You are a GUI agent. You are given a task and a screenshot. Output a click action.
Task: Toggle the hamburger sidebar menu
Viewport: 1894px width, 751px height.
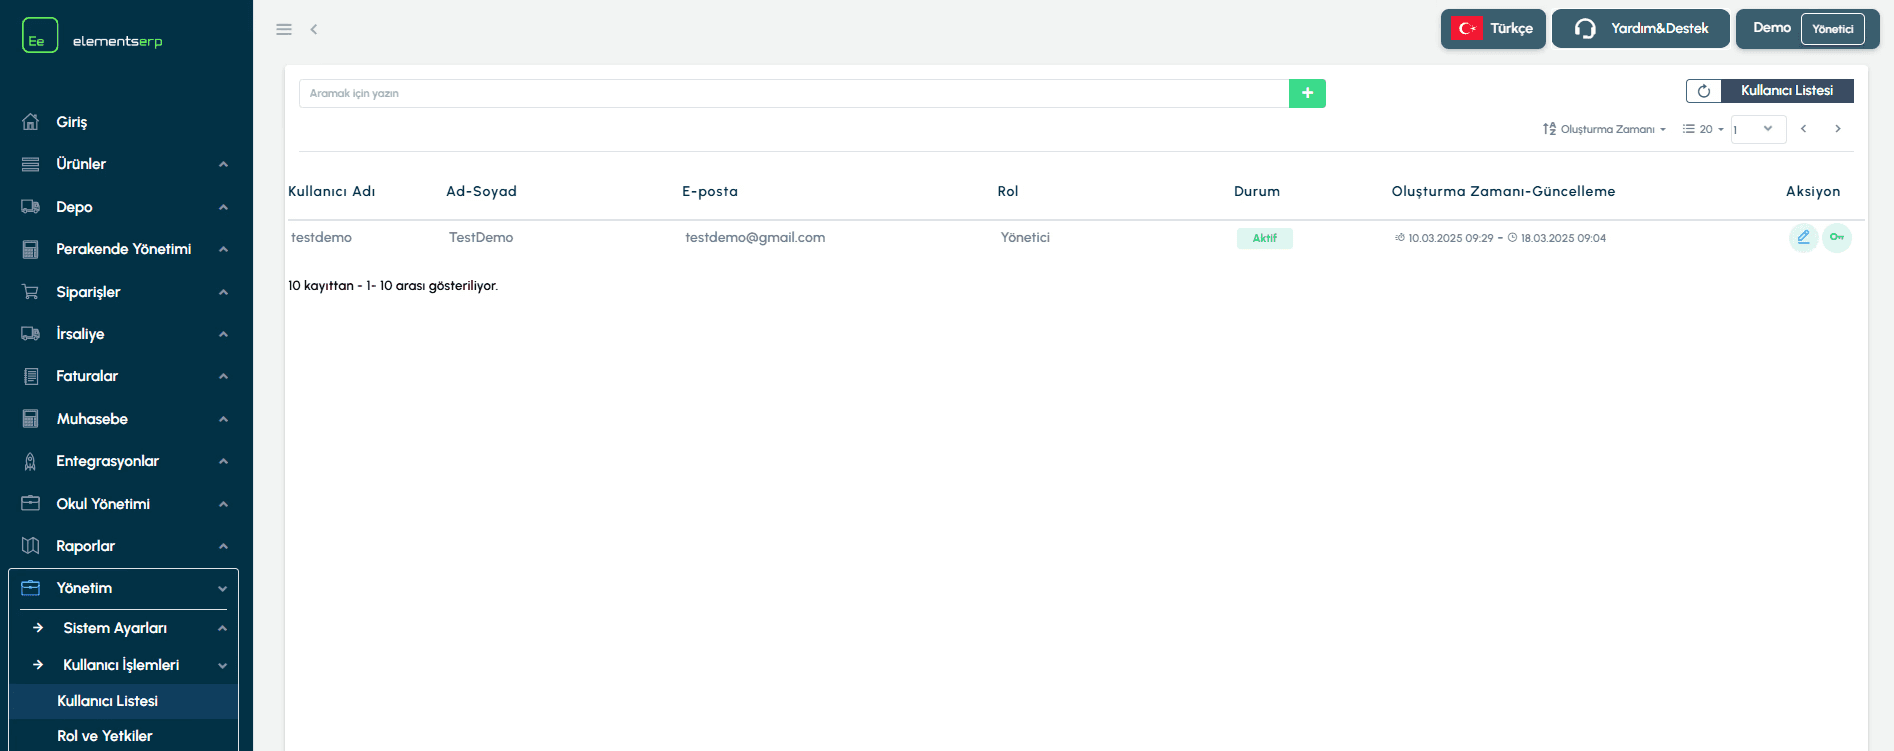pos(284,29)
